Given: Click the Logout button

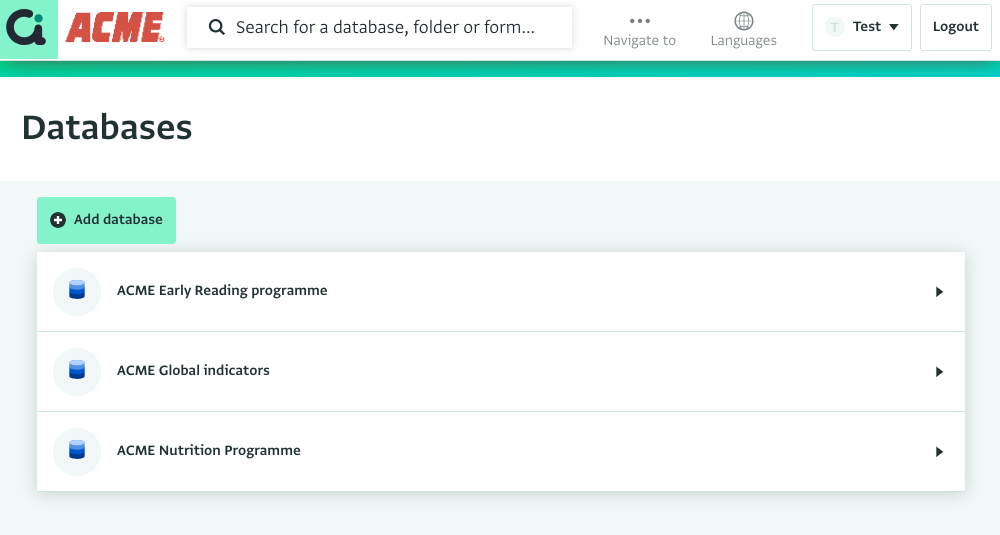Looking at the screenshot, I should [955, 27].
